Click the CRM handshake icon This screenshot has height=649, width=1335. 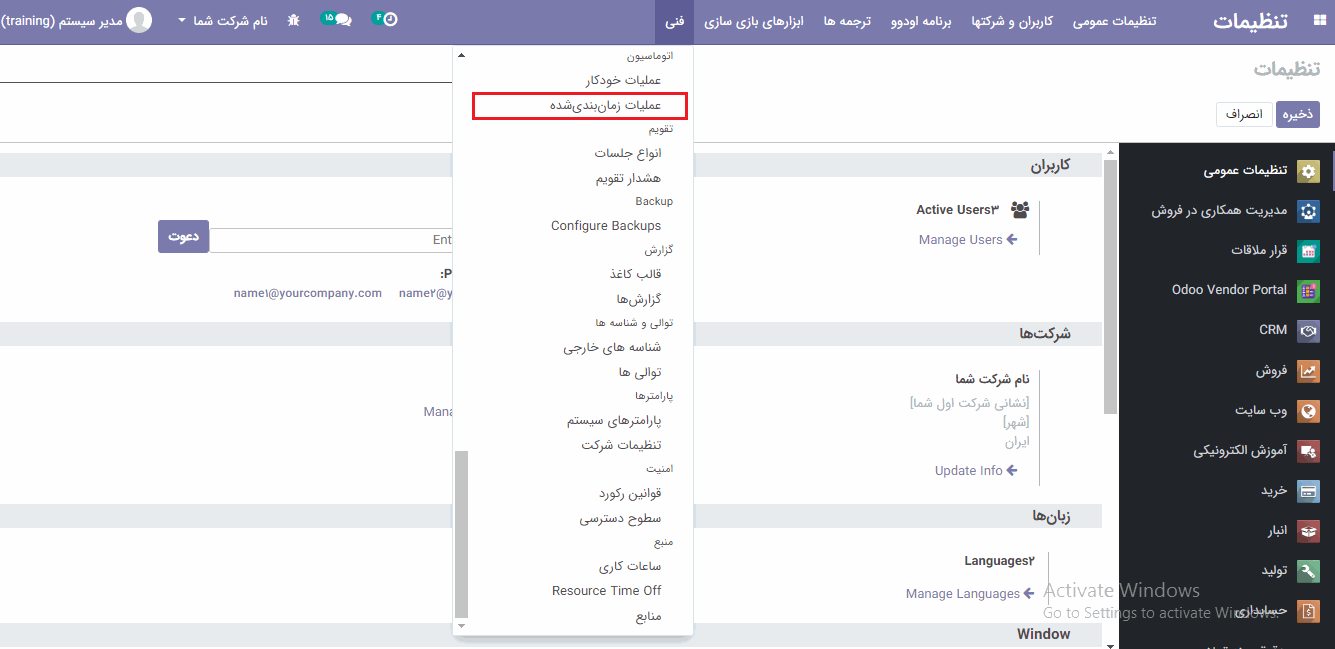tap(1308, 330)
